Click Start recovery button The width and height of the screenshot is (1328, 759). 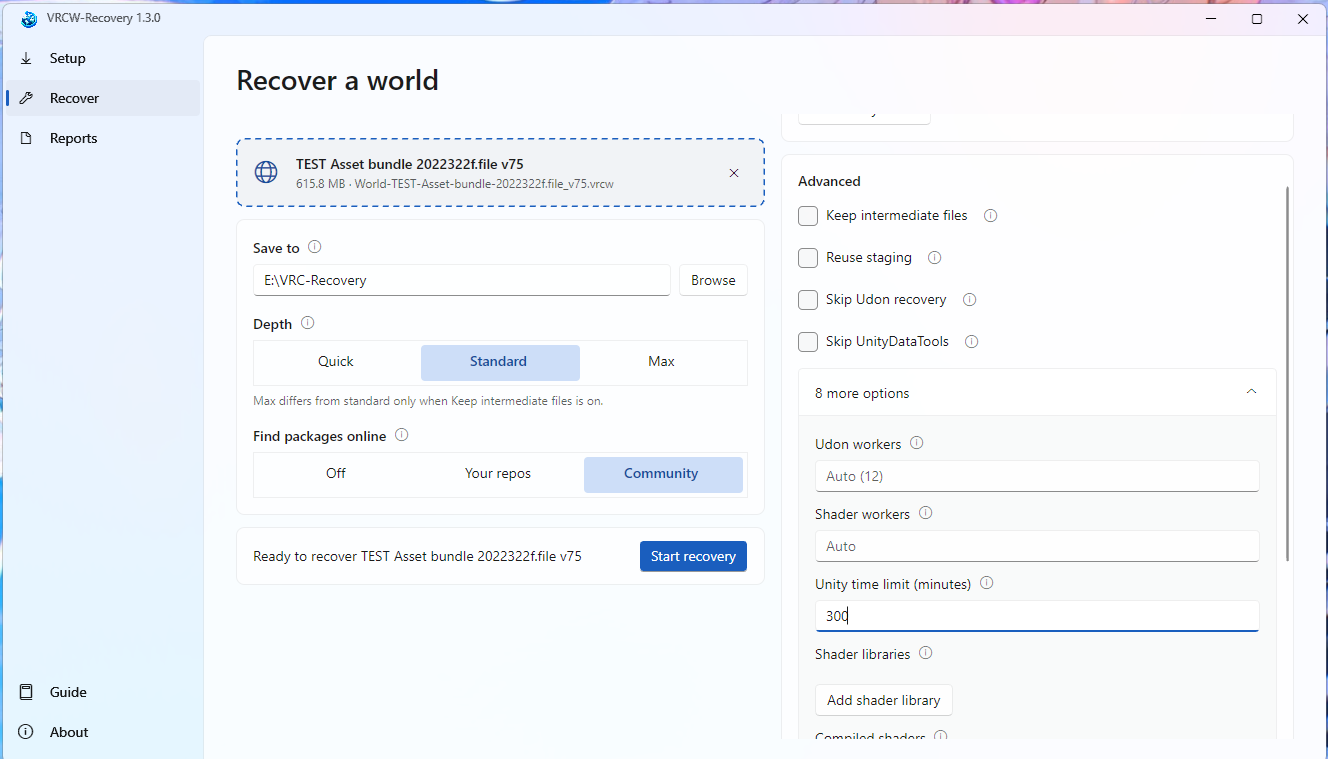click(693, 556)
